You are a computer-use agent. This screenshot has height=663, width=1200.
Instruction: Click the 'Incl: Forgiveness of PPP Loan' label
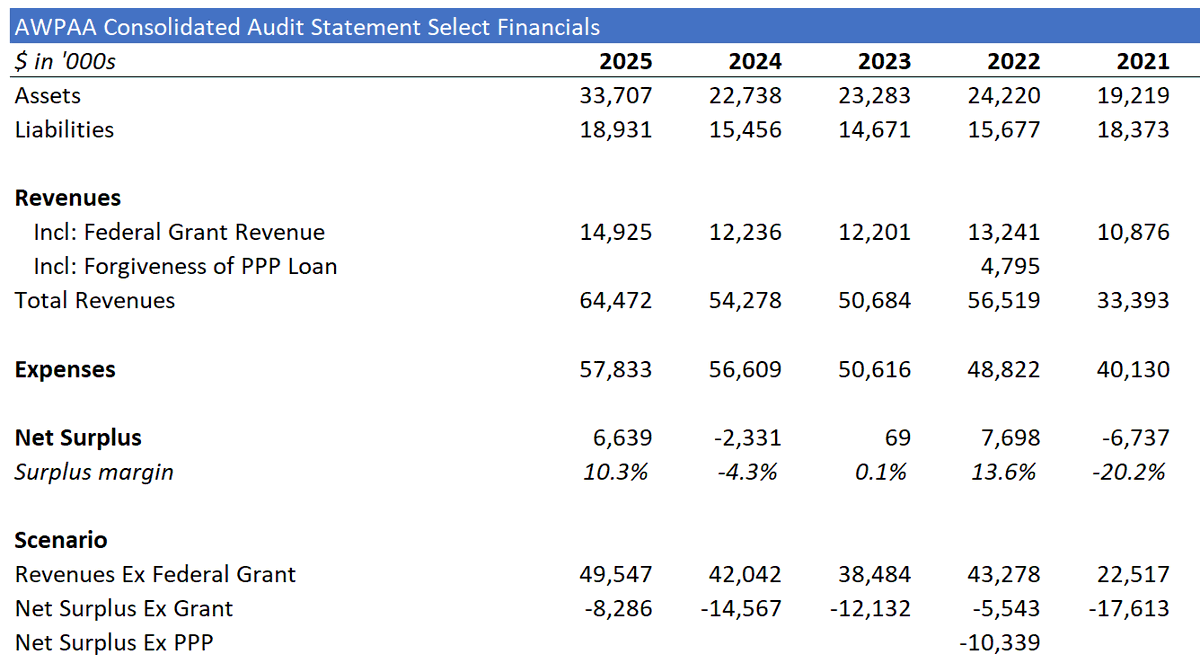tap(185, 266)
